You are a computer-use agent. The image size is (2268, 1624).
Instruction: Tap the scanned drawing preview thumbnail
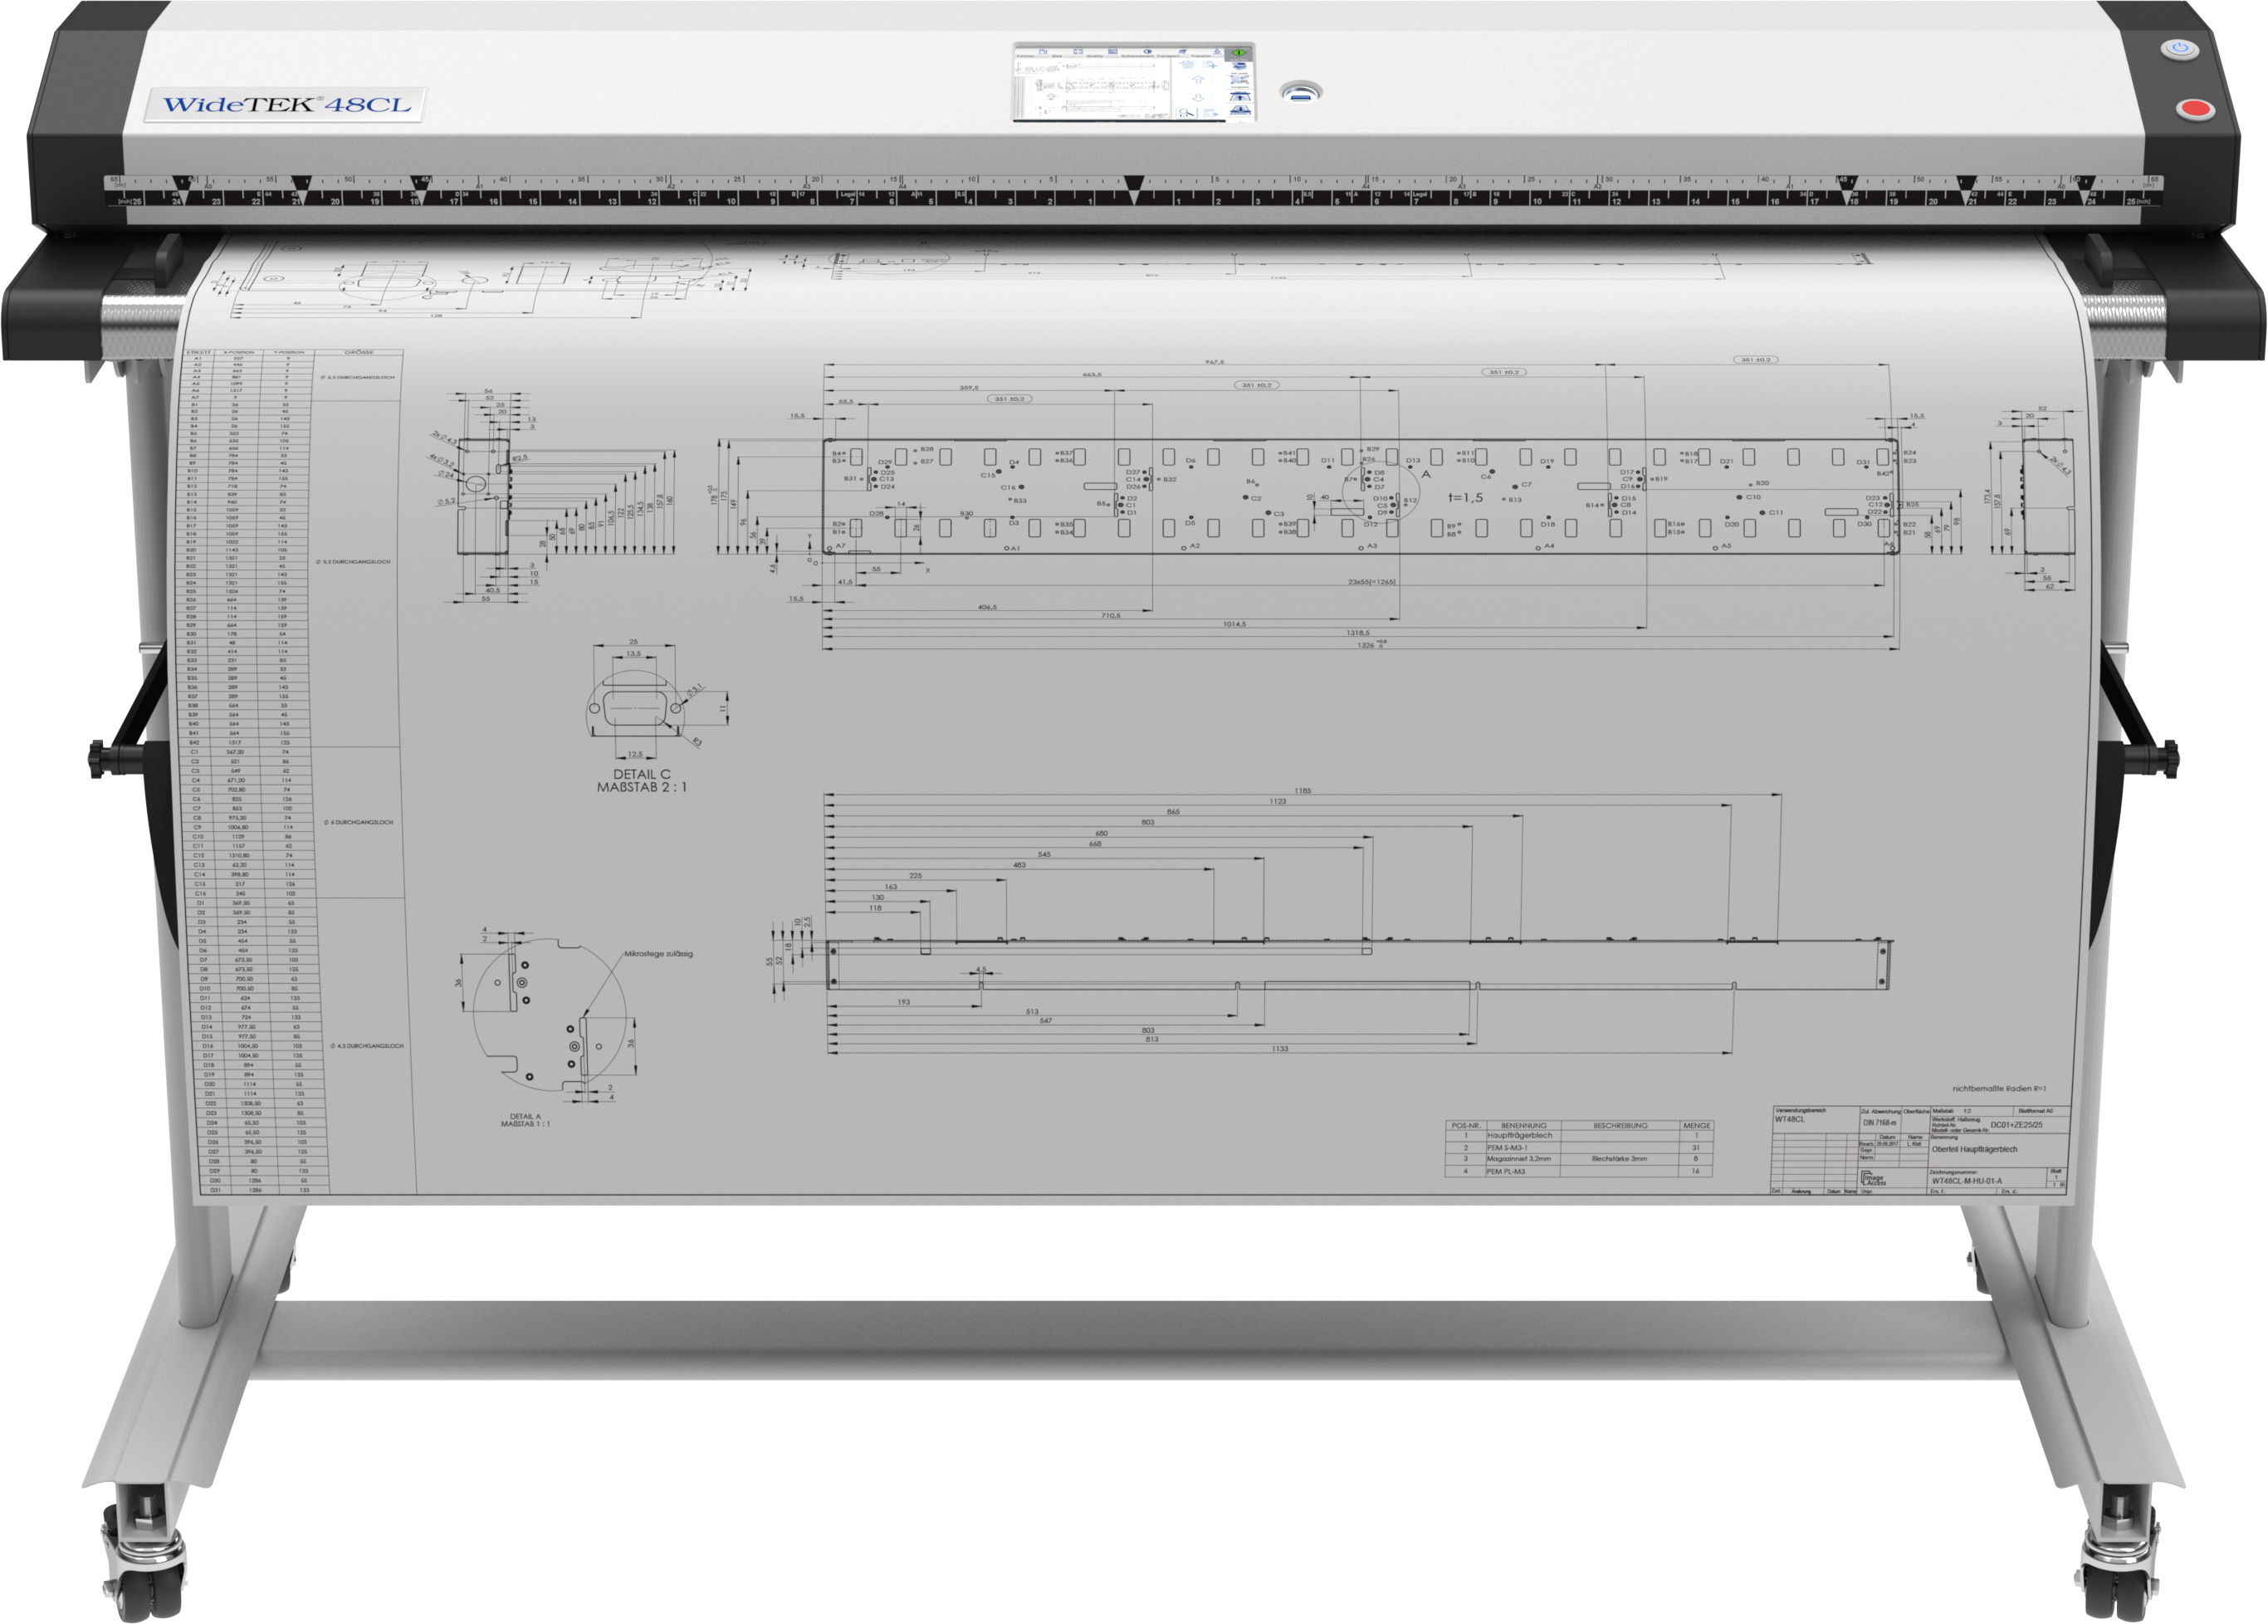[1093, 88]
